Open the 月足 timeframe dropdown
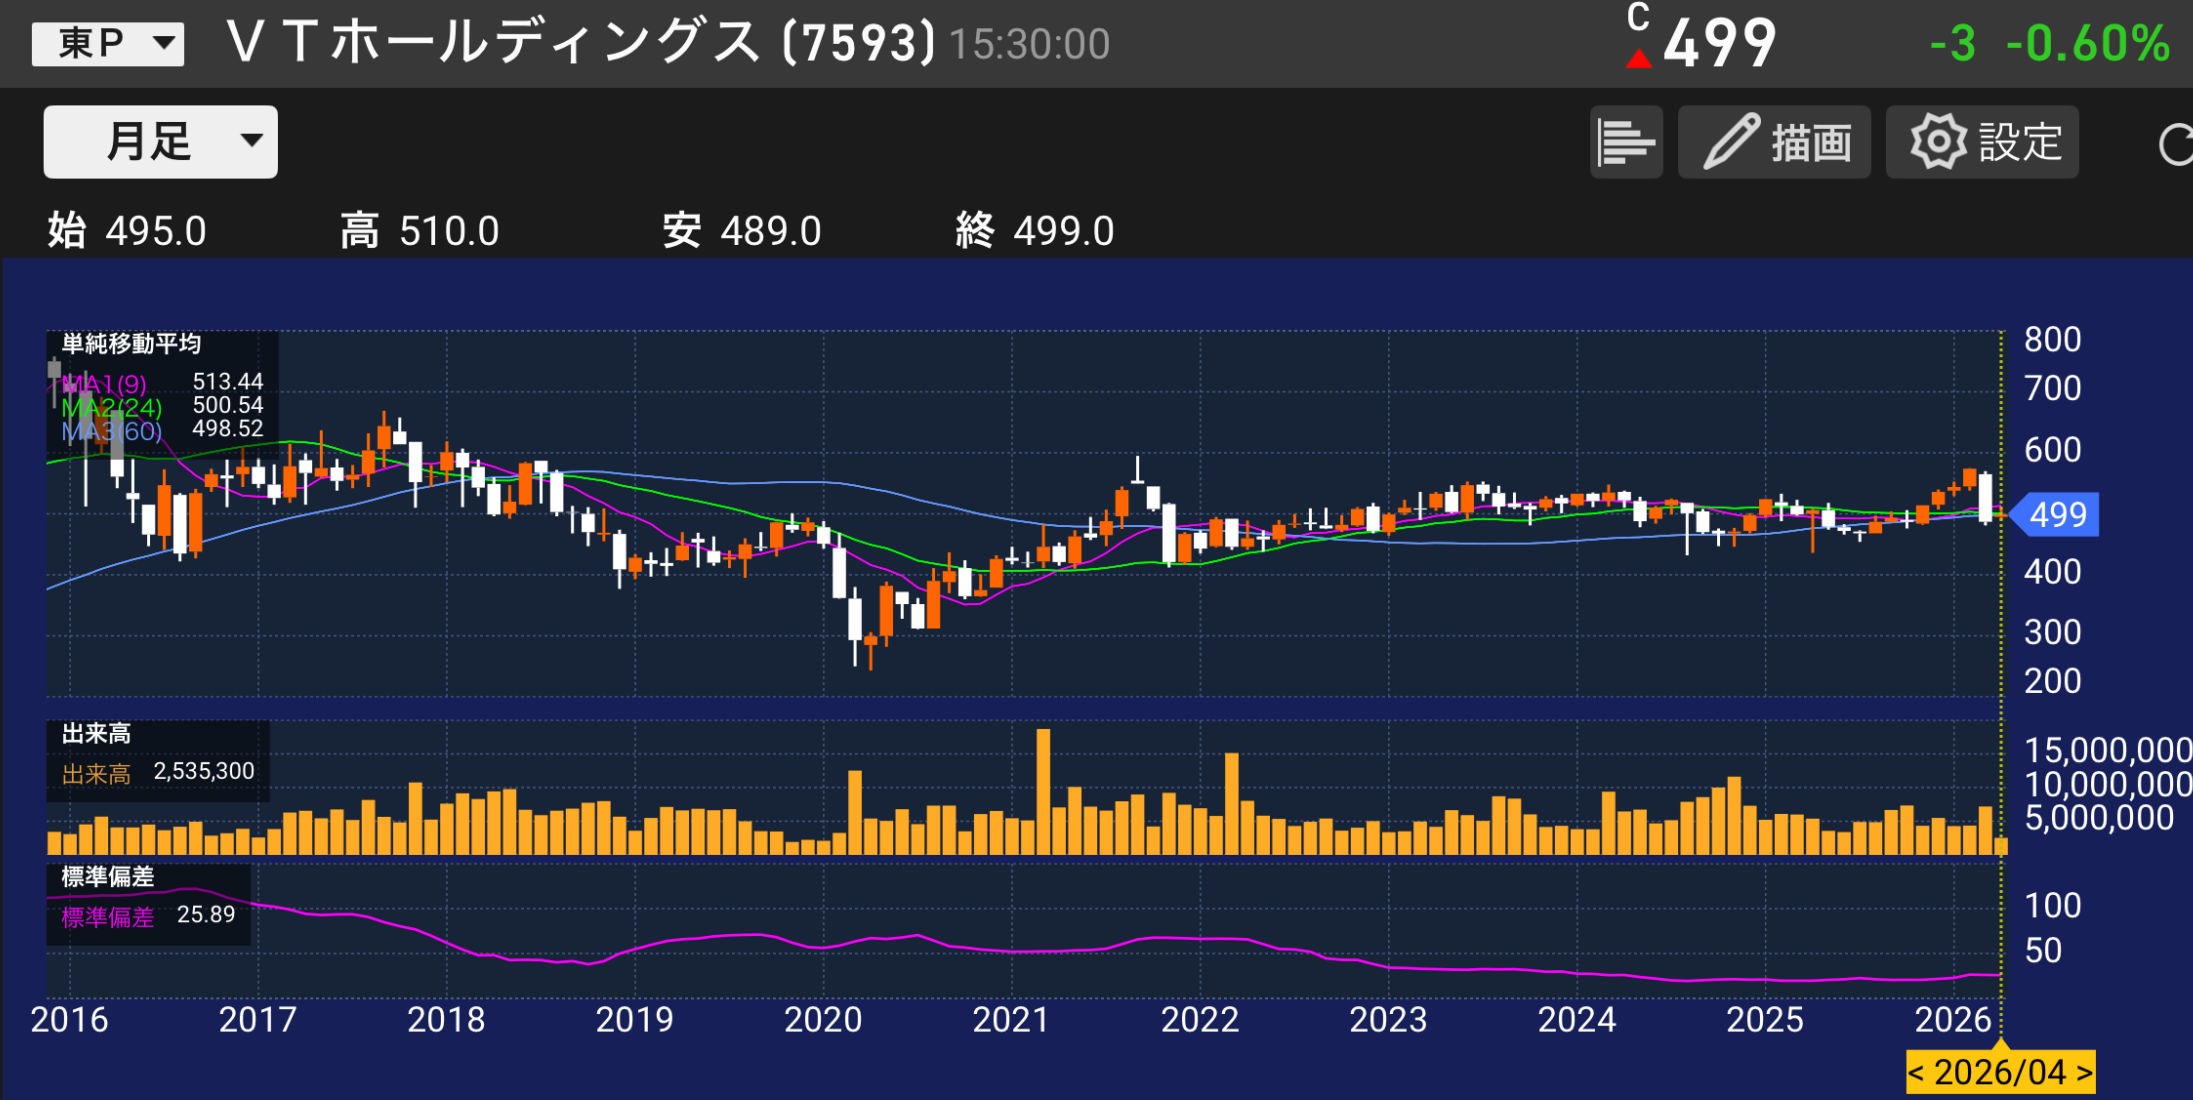The height and width of the screenshot is (1100, 2193). click(157, 141)
